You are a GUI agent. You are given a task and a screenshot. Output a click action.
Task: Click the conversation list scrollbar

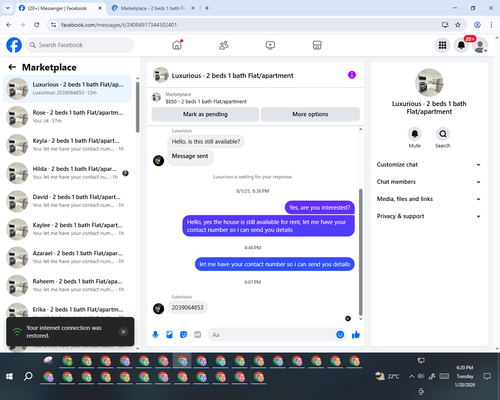138,107
